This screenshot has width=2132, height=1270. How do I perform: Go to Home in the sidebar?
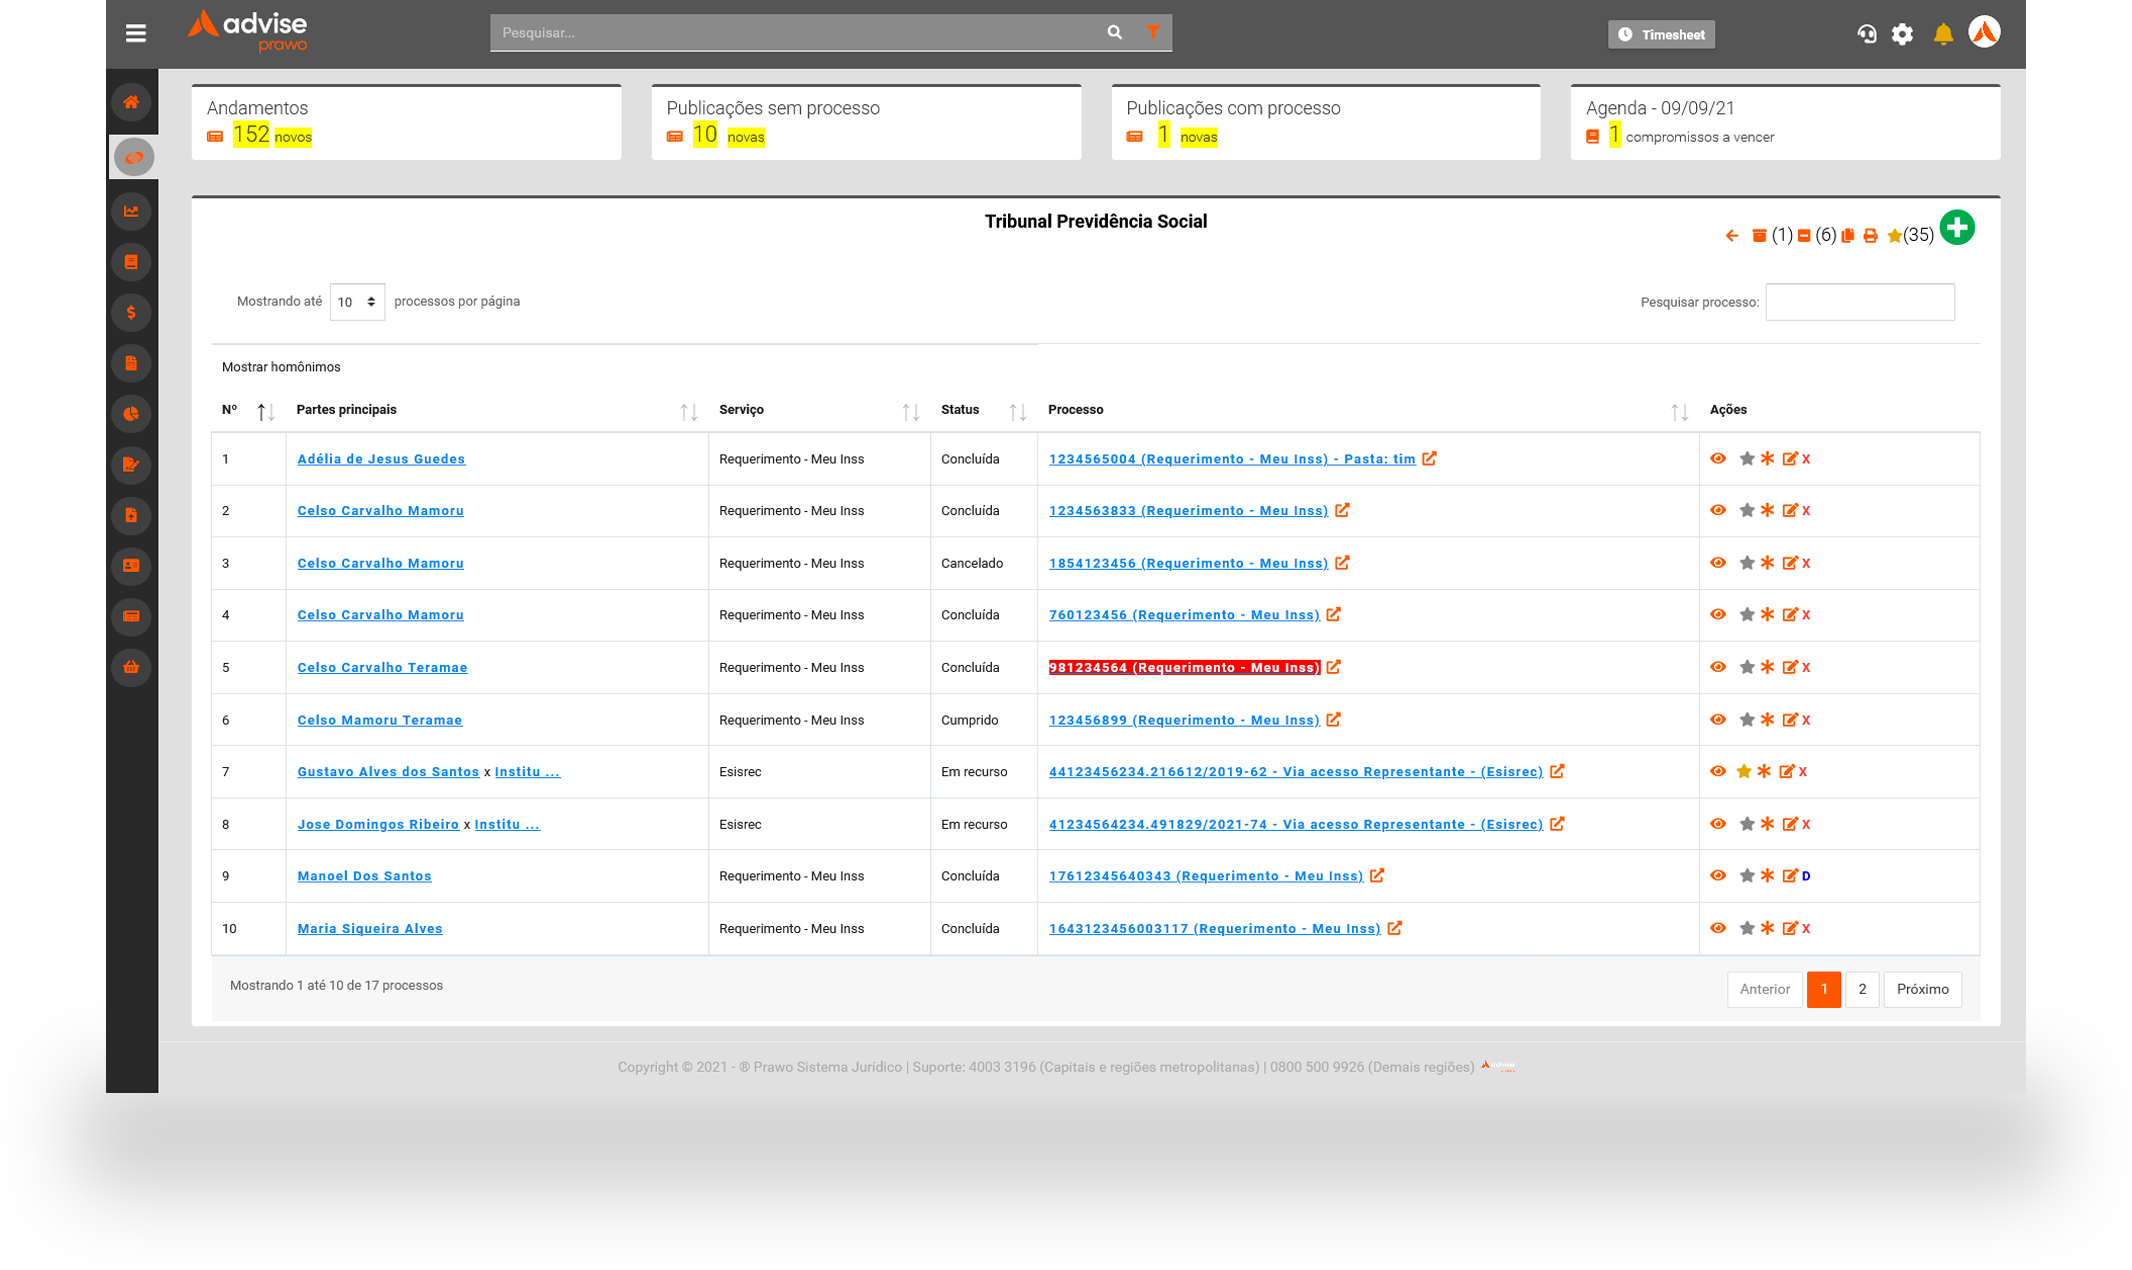[132, 102]
